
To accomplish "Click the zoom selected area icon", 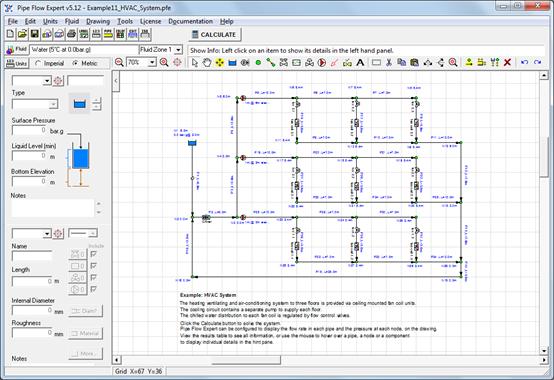I will [453, 63].
